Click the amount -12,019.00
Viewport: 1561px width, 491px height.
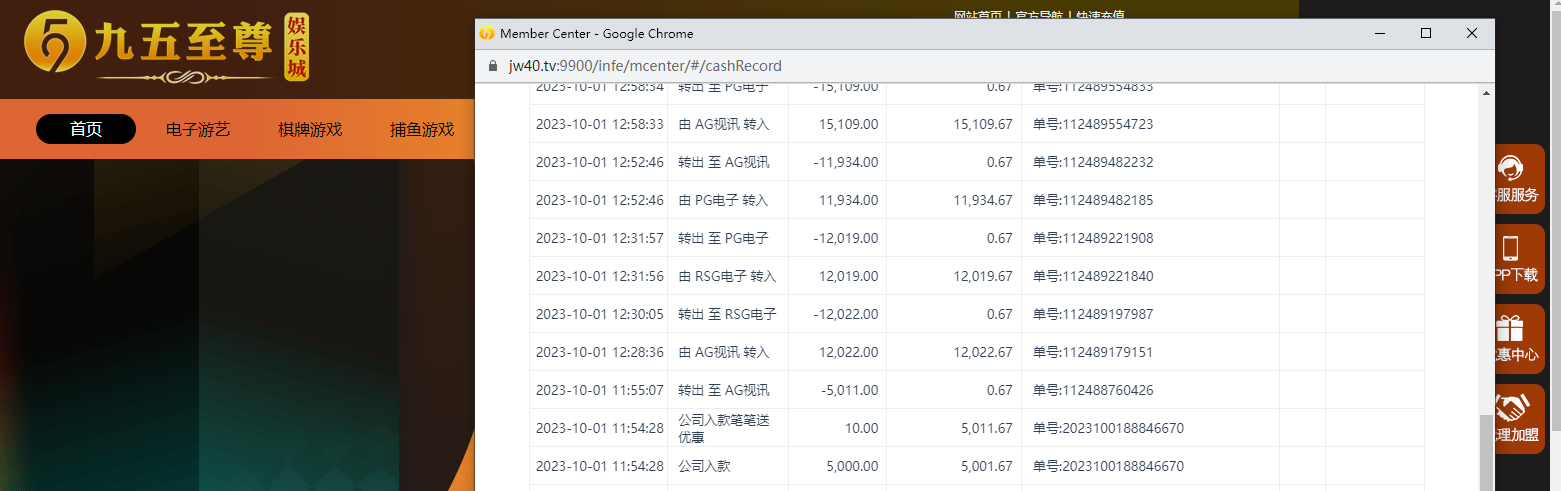846,238
